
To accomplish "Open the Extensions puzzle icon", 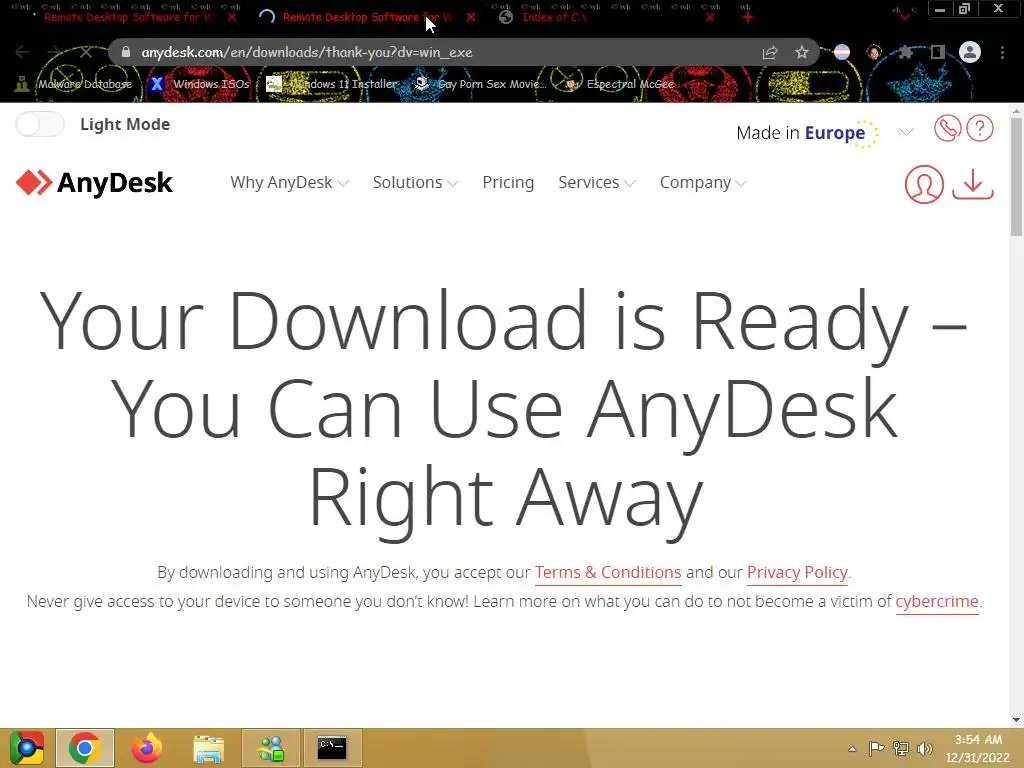I will [905, 52].
